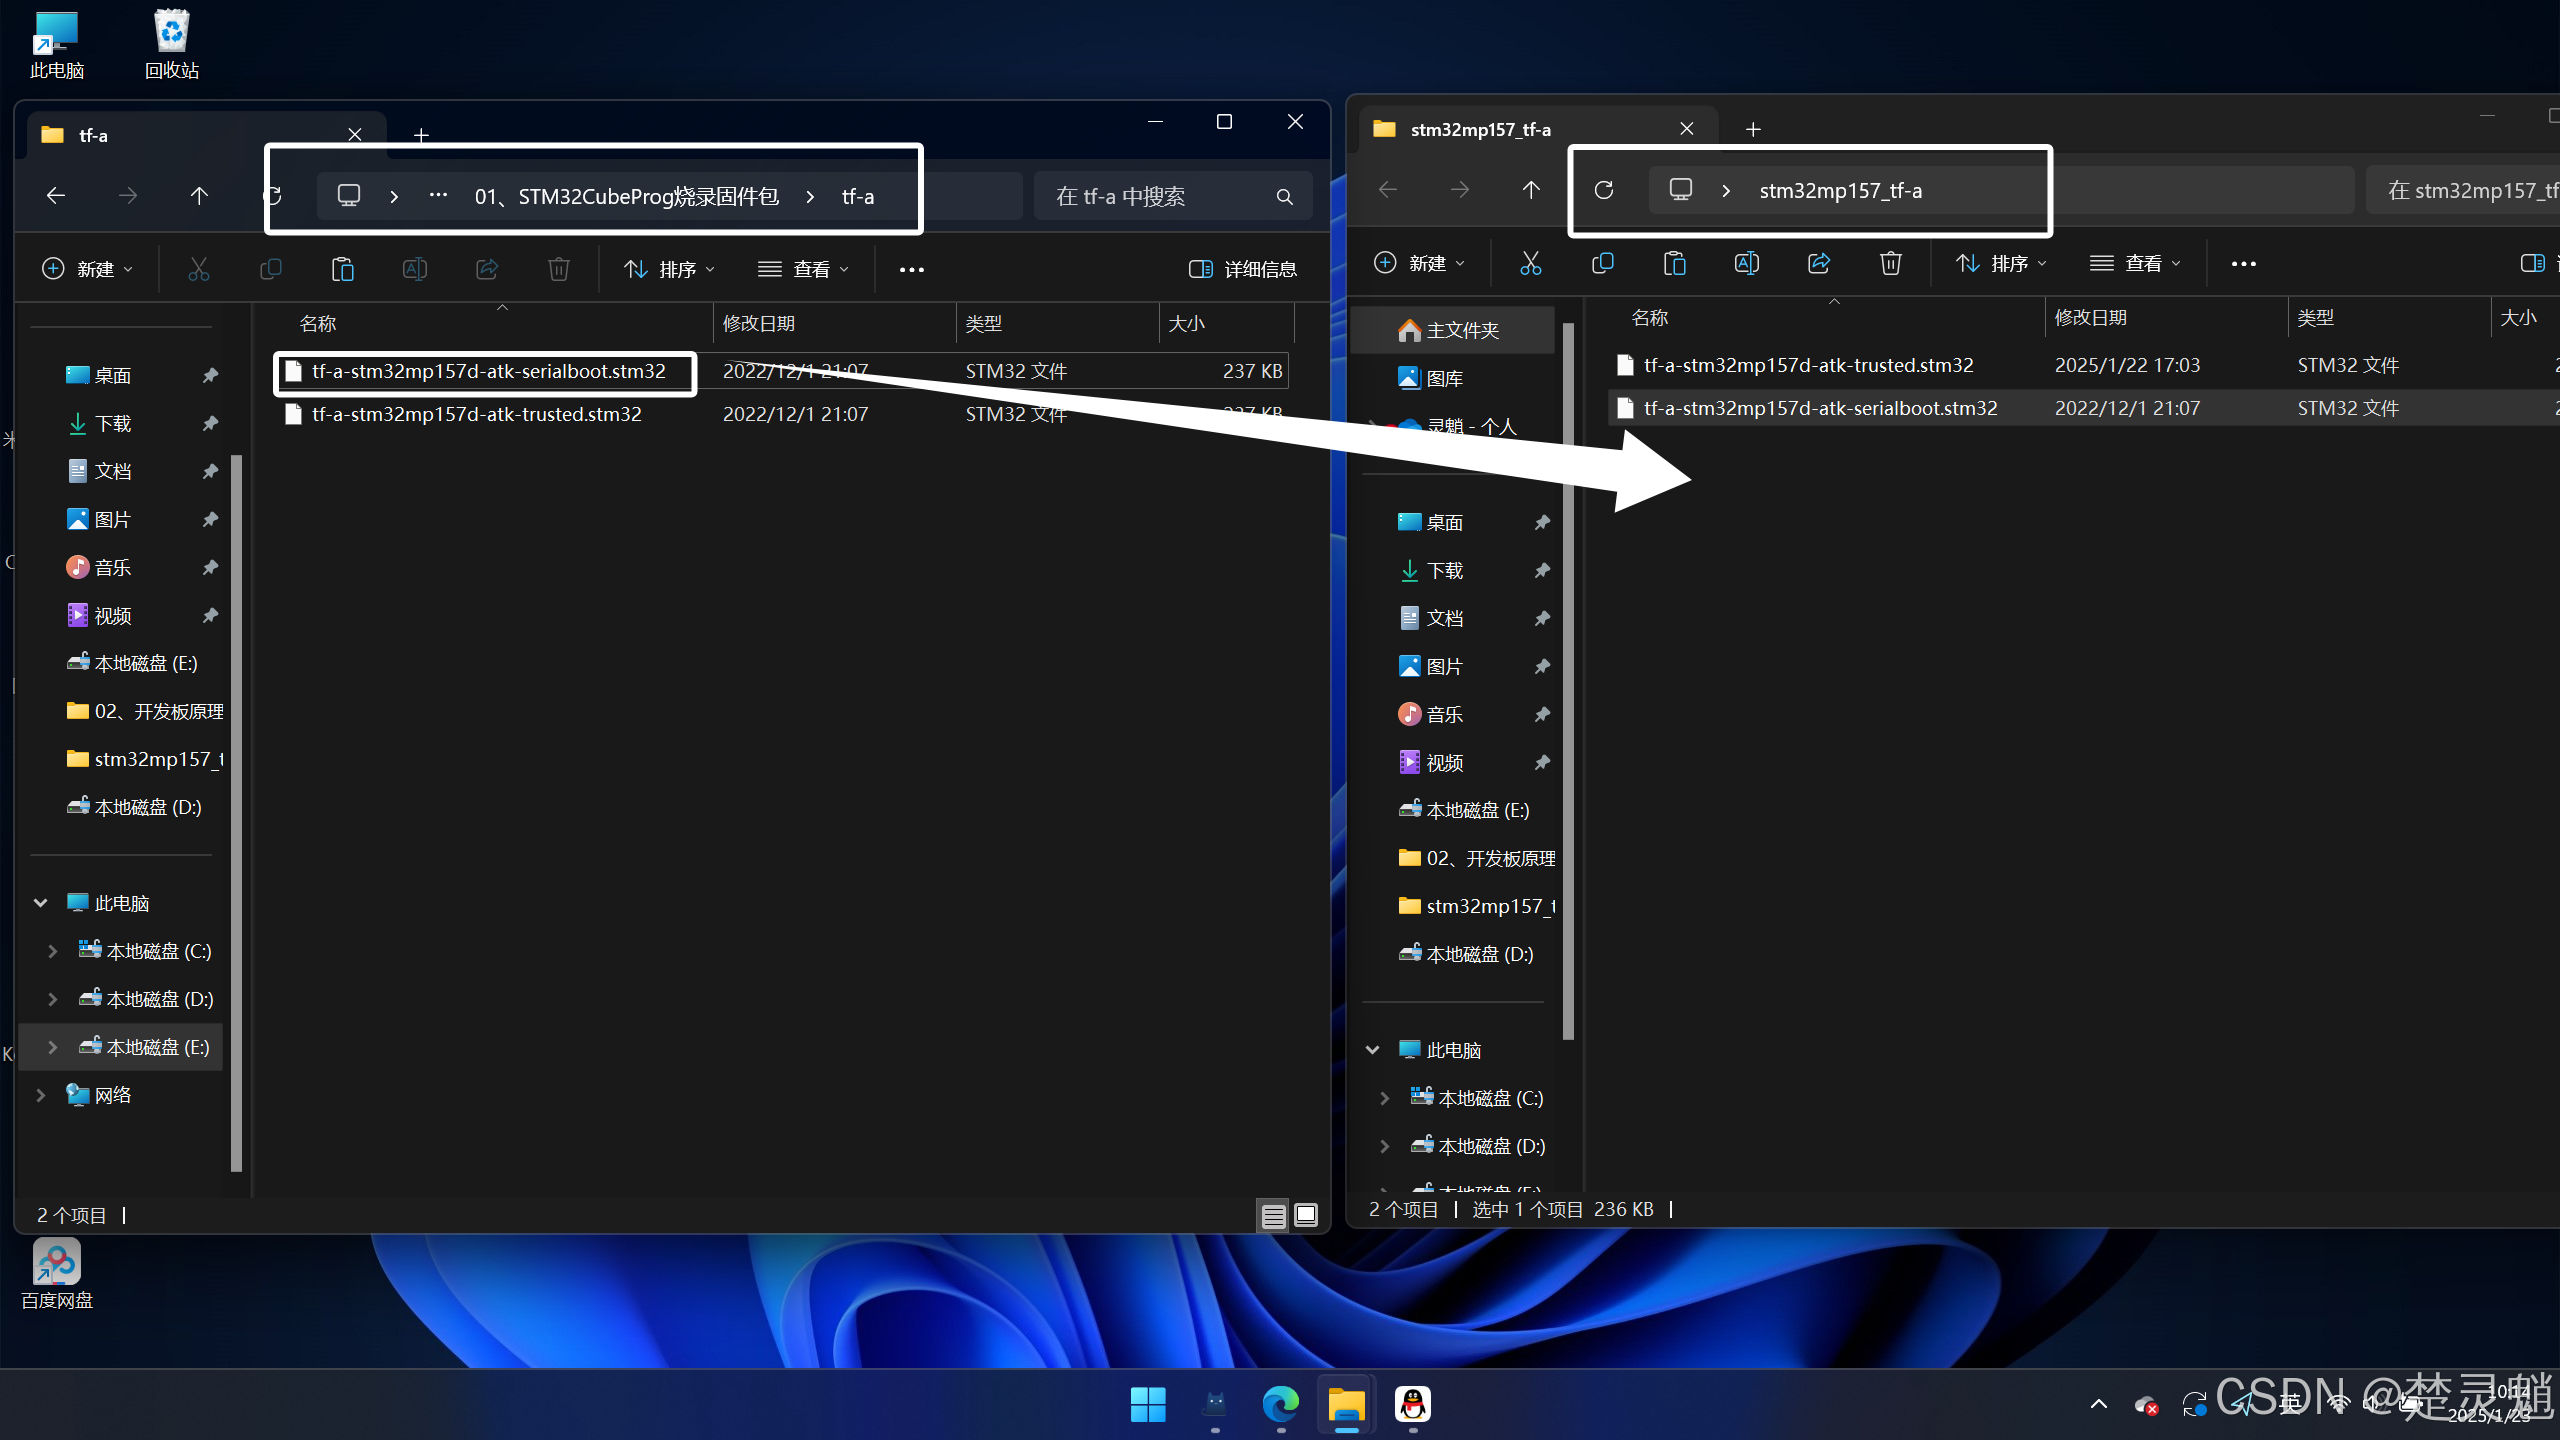Open the 查看 view menu in right window
Image resolution: width=2560 pixels, height=1440 pixels.
[x=2135, y=263]
